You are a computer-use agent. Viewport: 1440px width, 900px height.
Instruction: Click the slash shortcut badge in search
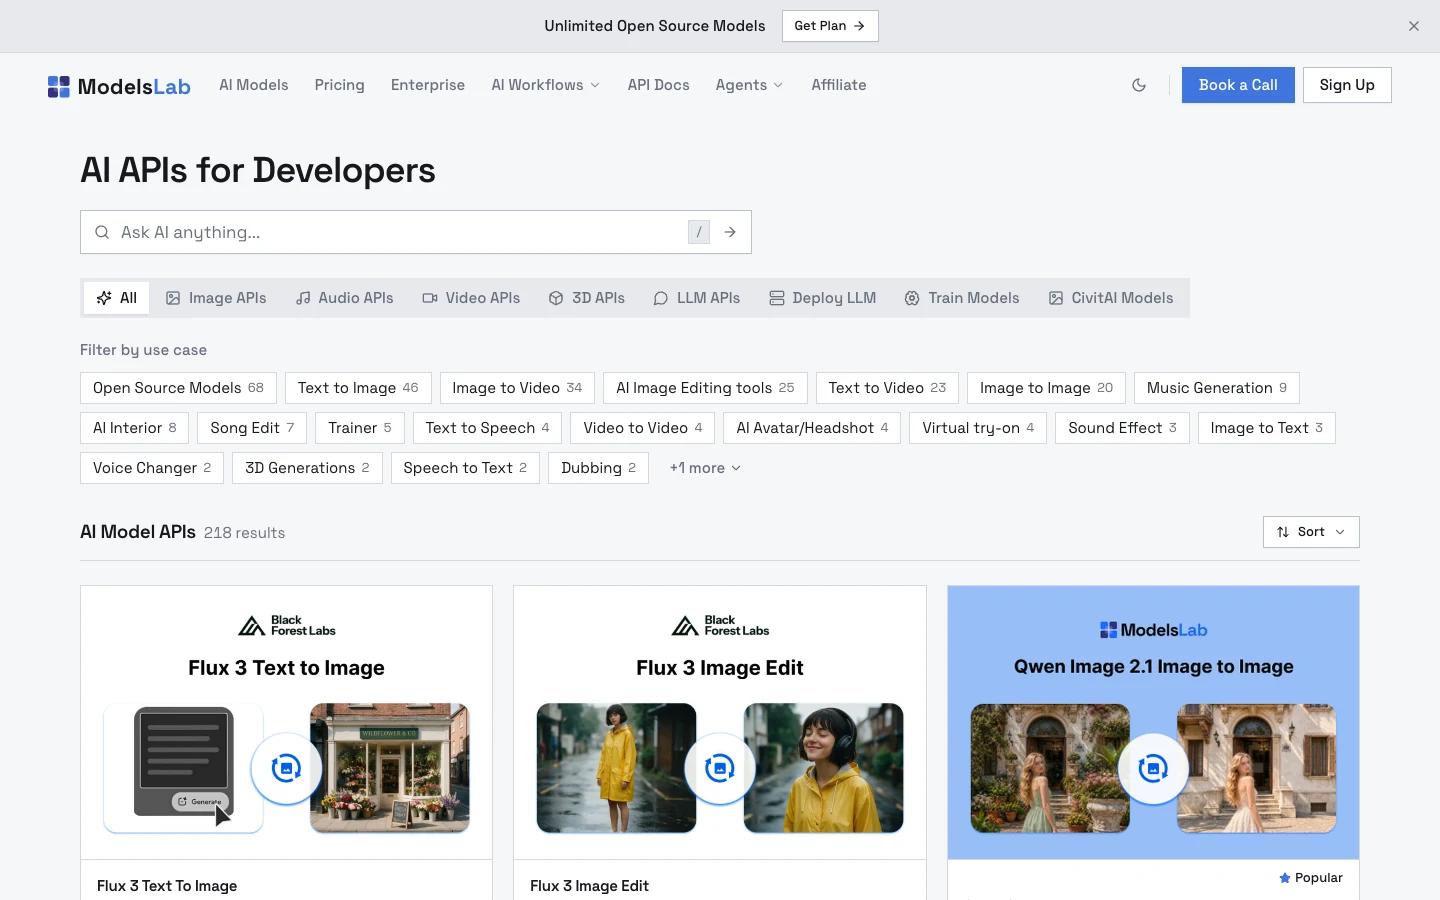coord(699,232)
